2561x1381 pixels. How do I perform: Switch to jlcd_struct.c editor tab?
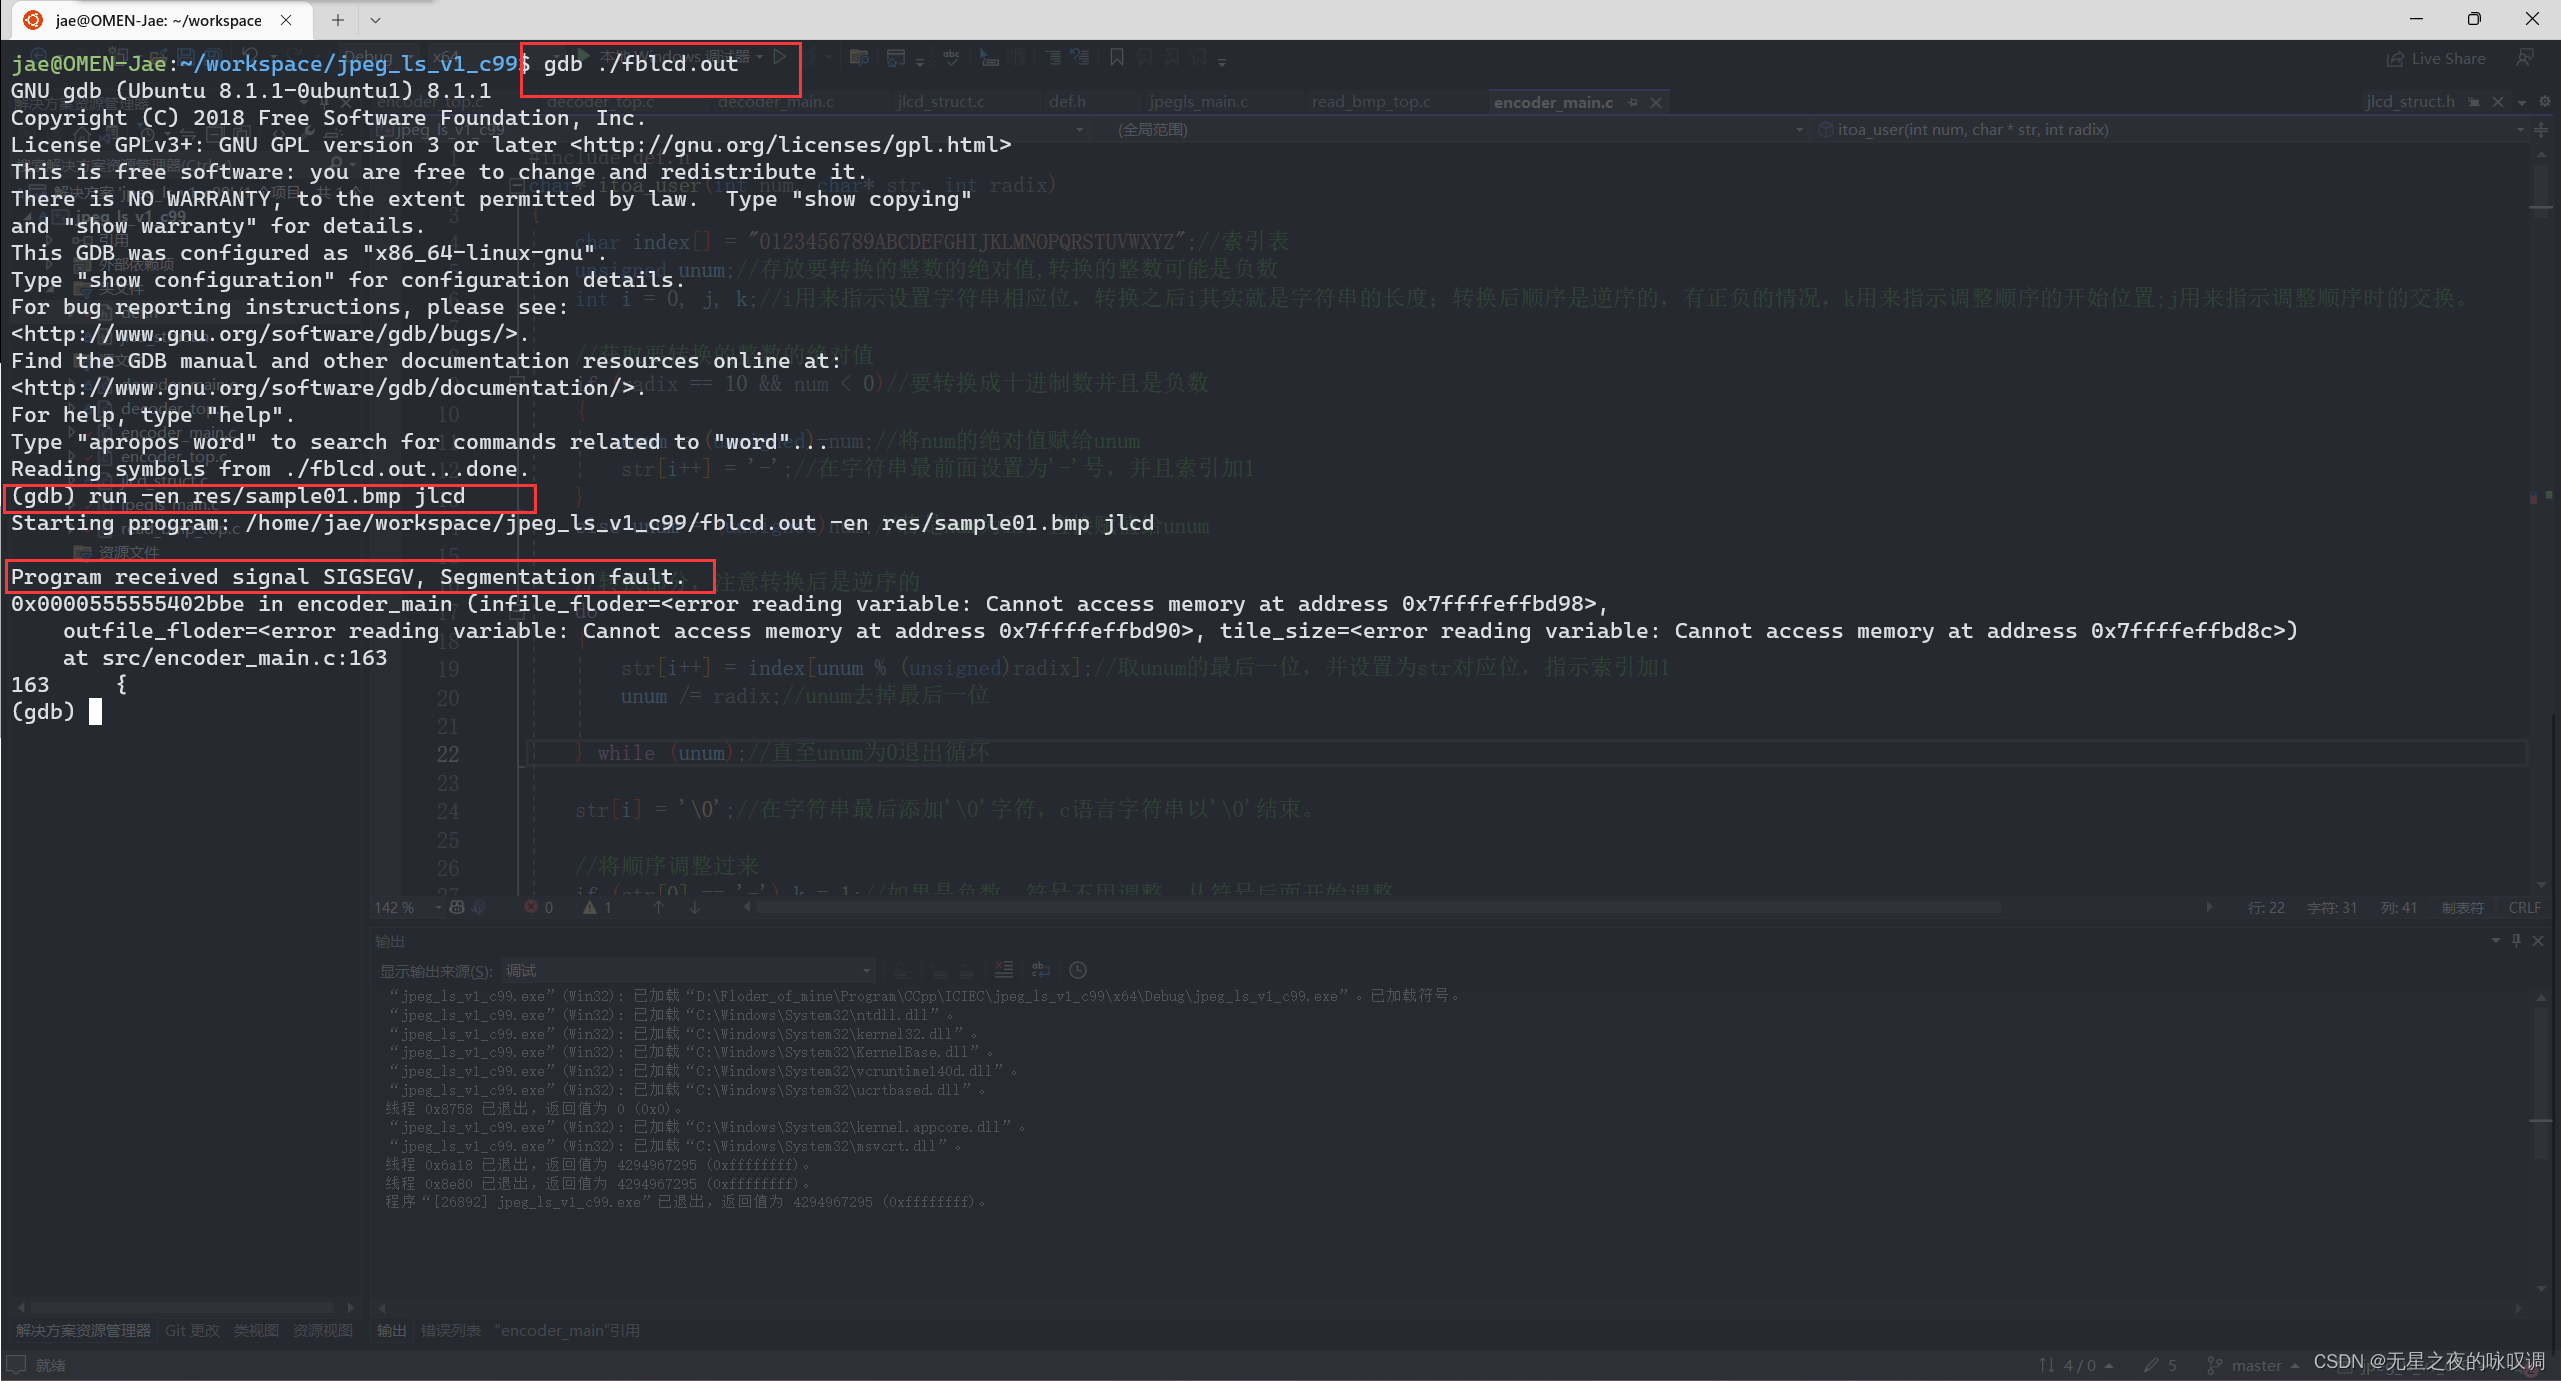pyautogui.click(x=940, y=102)
